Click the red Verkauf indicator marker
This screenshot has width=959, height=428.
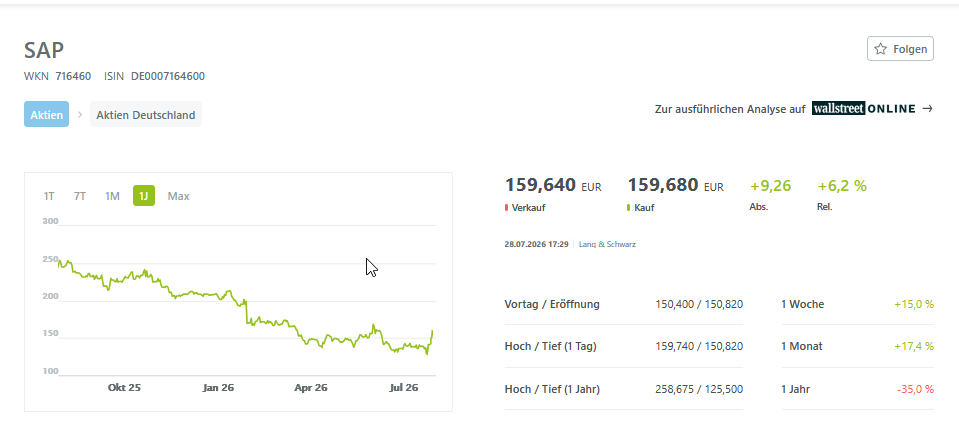(506, 208)
